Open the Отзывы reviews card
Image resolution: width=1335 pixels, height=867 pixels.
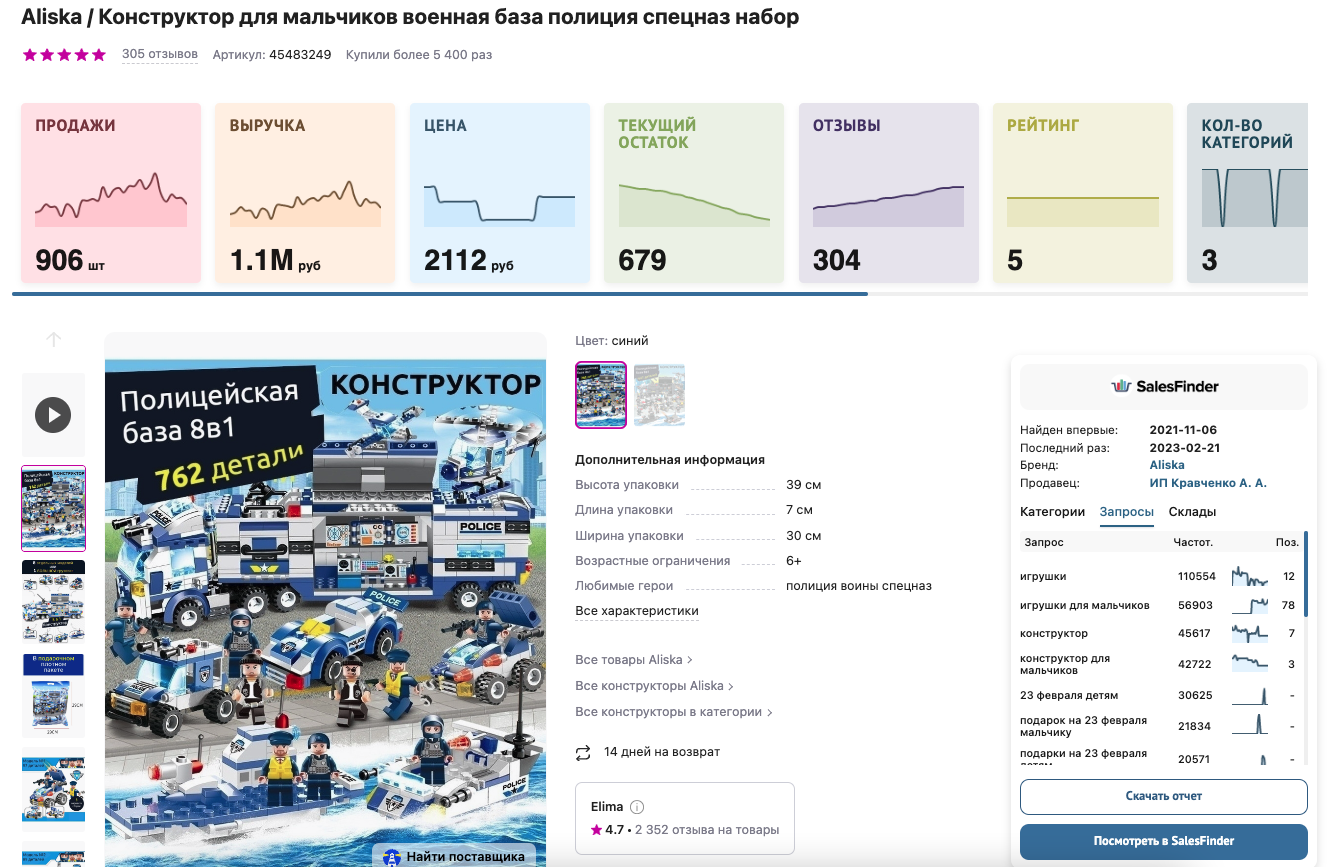[889, 193]
